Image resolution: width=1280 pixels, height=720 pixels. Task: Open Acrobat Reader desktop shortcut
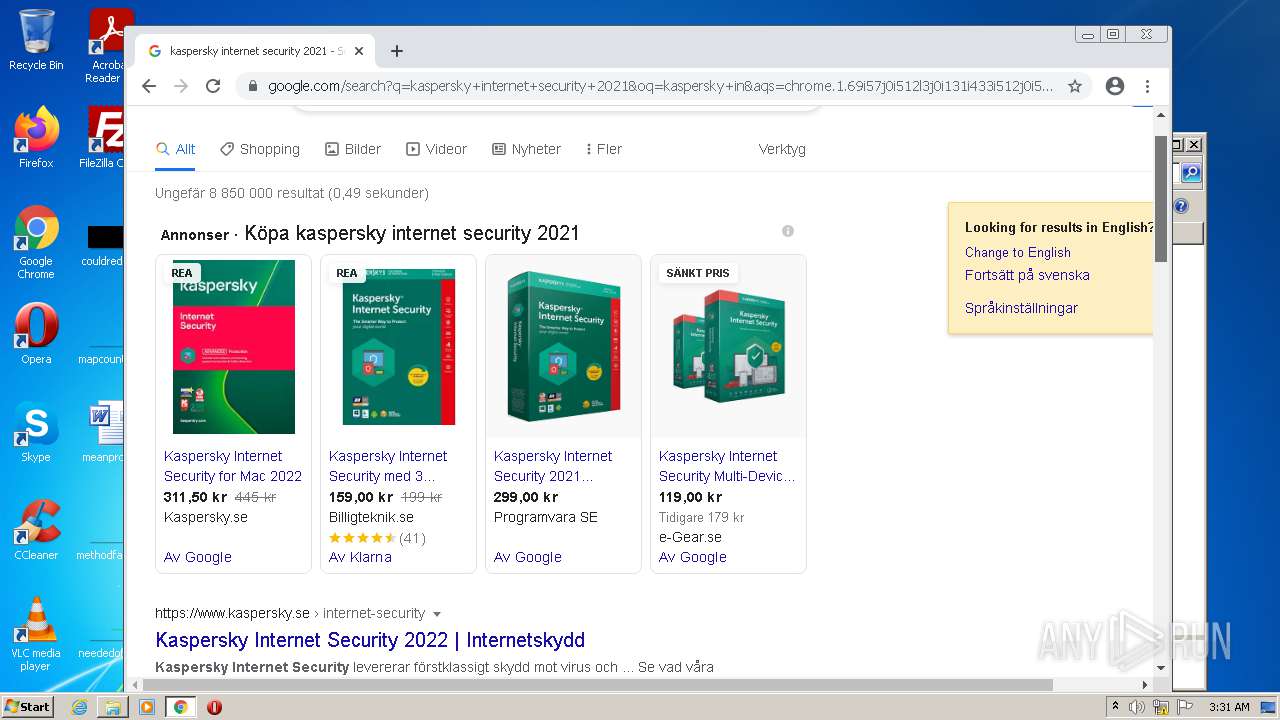106,45
